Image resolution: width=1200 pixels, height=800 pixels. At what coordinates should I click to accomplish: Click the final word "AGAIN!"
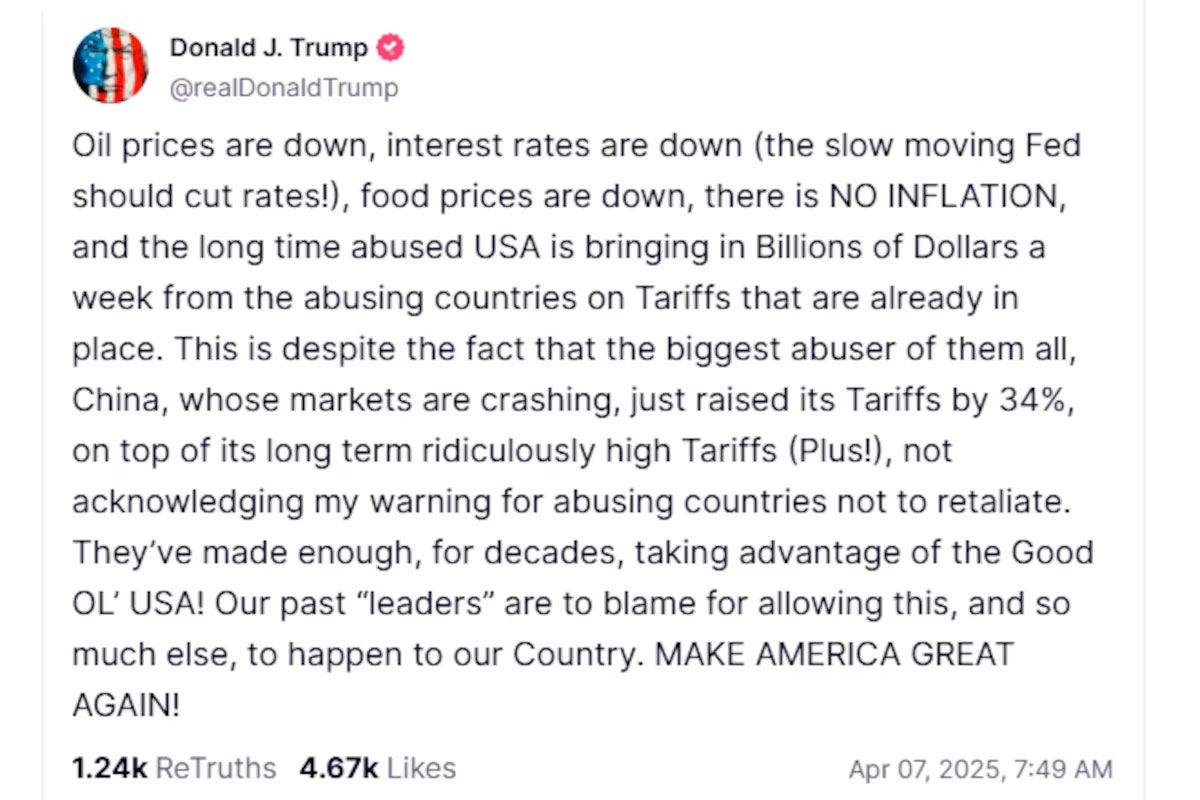[126, 706]
